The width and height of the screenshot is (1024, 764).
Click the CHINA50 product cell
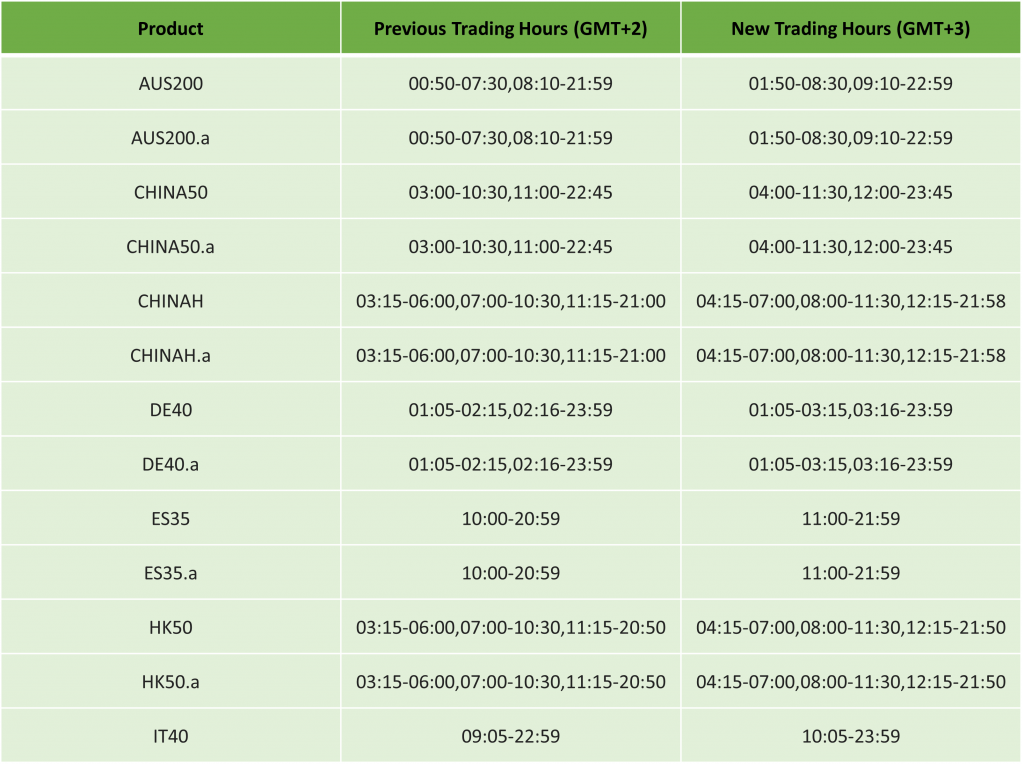[170, 193]
